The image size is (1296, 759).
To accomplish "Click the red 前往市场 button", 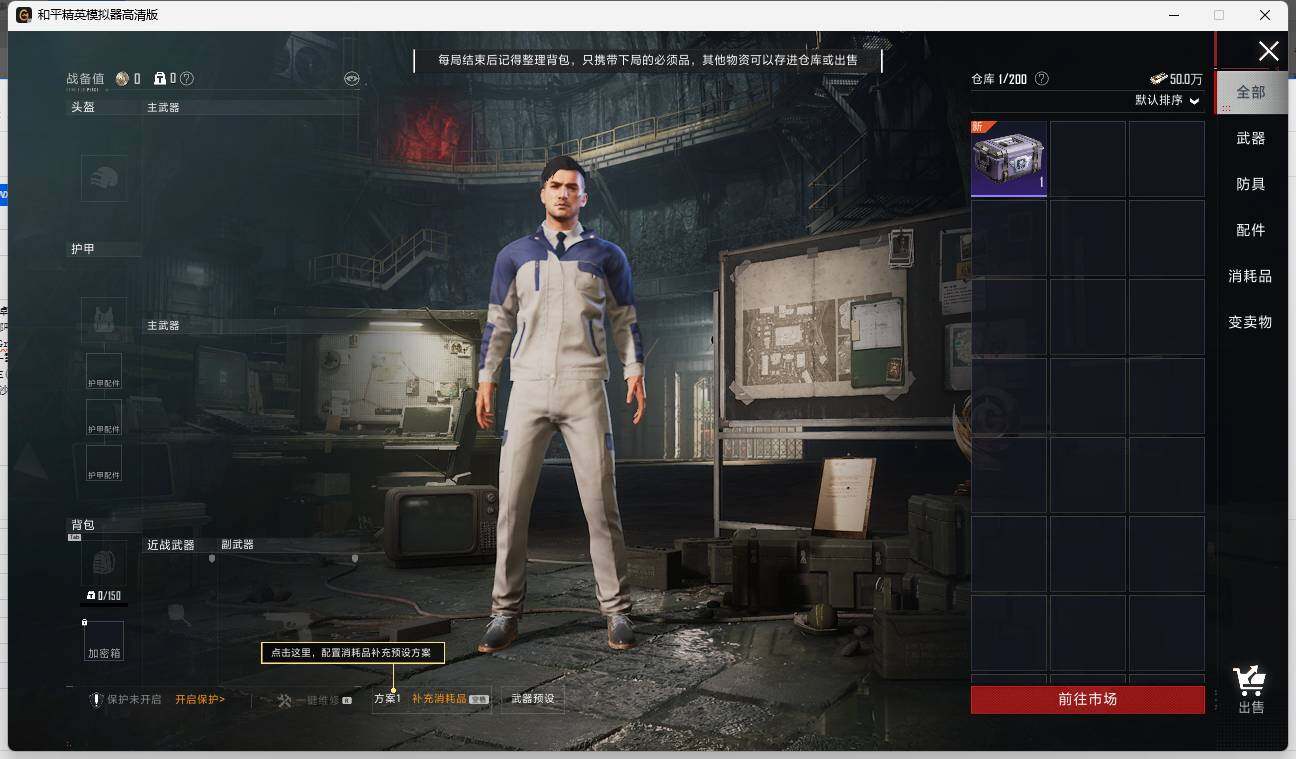I will 1088,699.
